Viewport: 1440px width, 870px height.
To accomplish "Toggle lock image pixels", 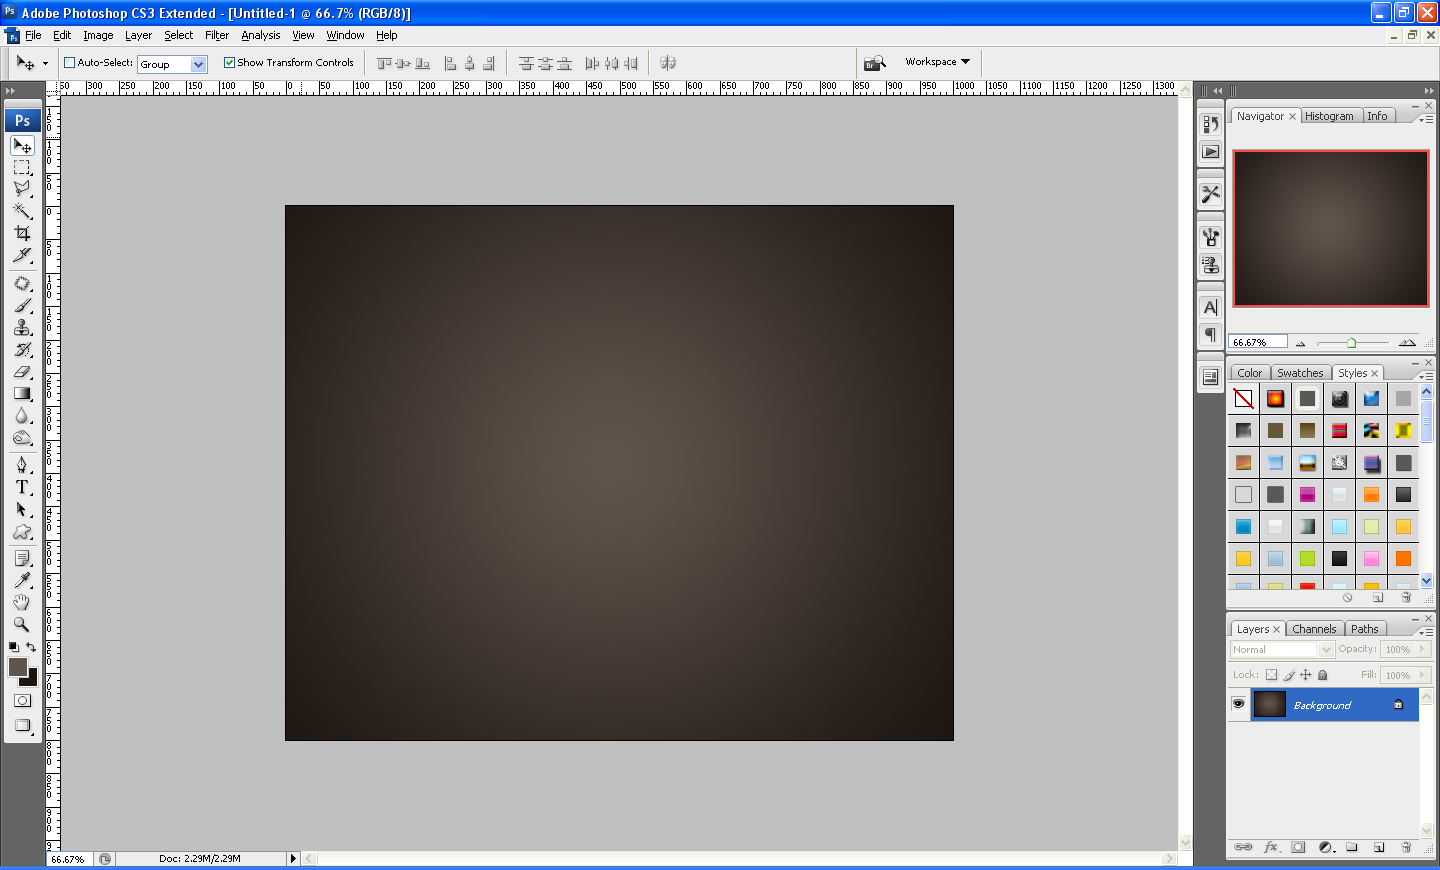I will 1289,675.
